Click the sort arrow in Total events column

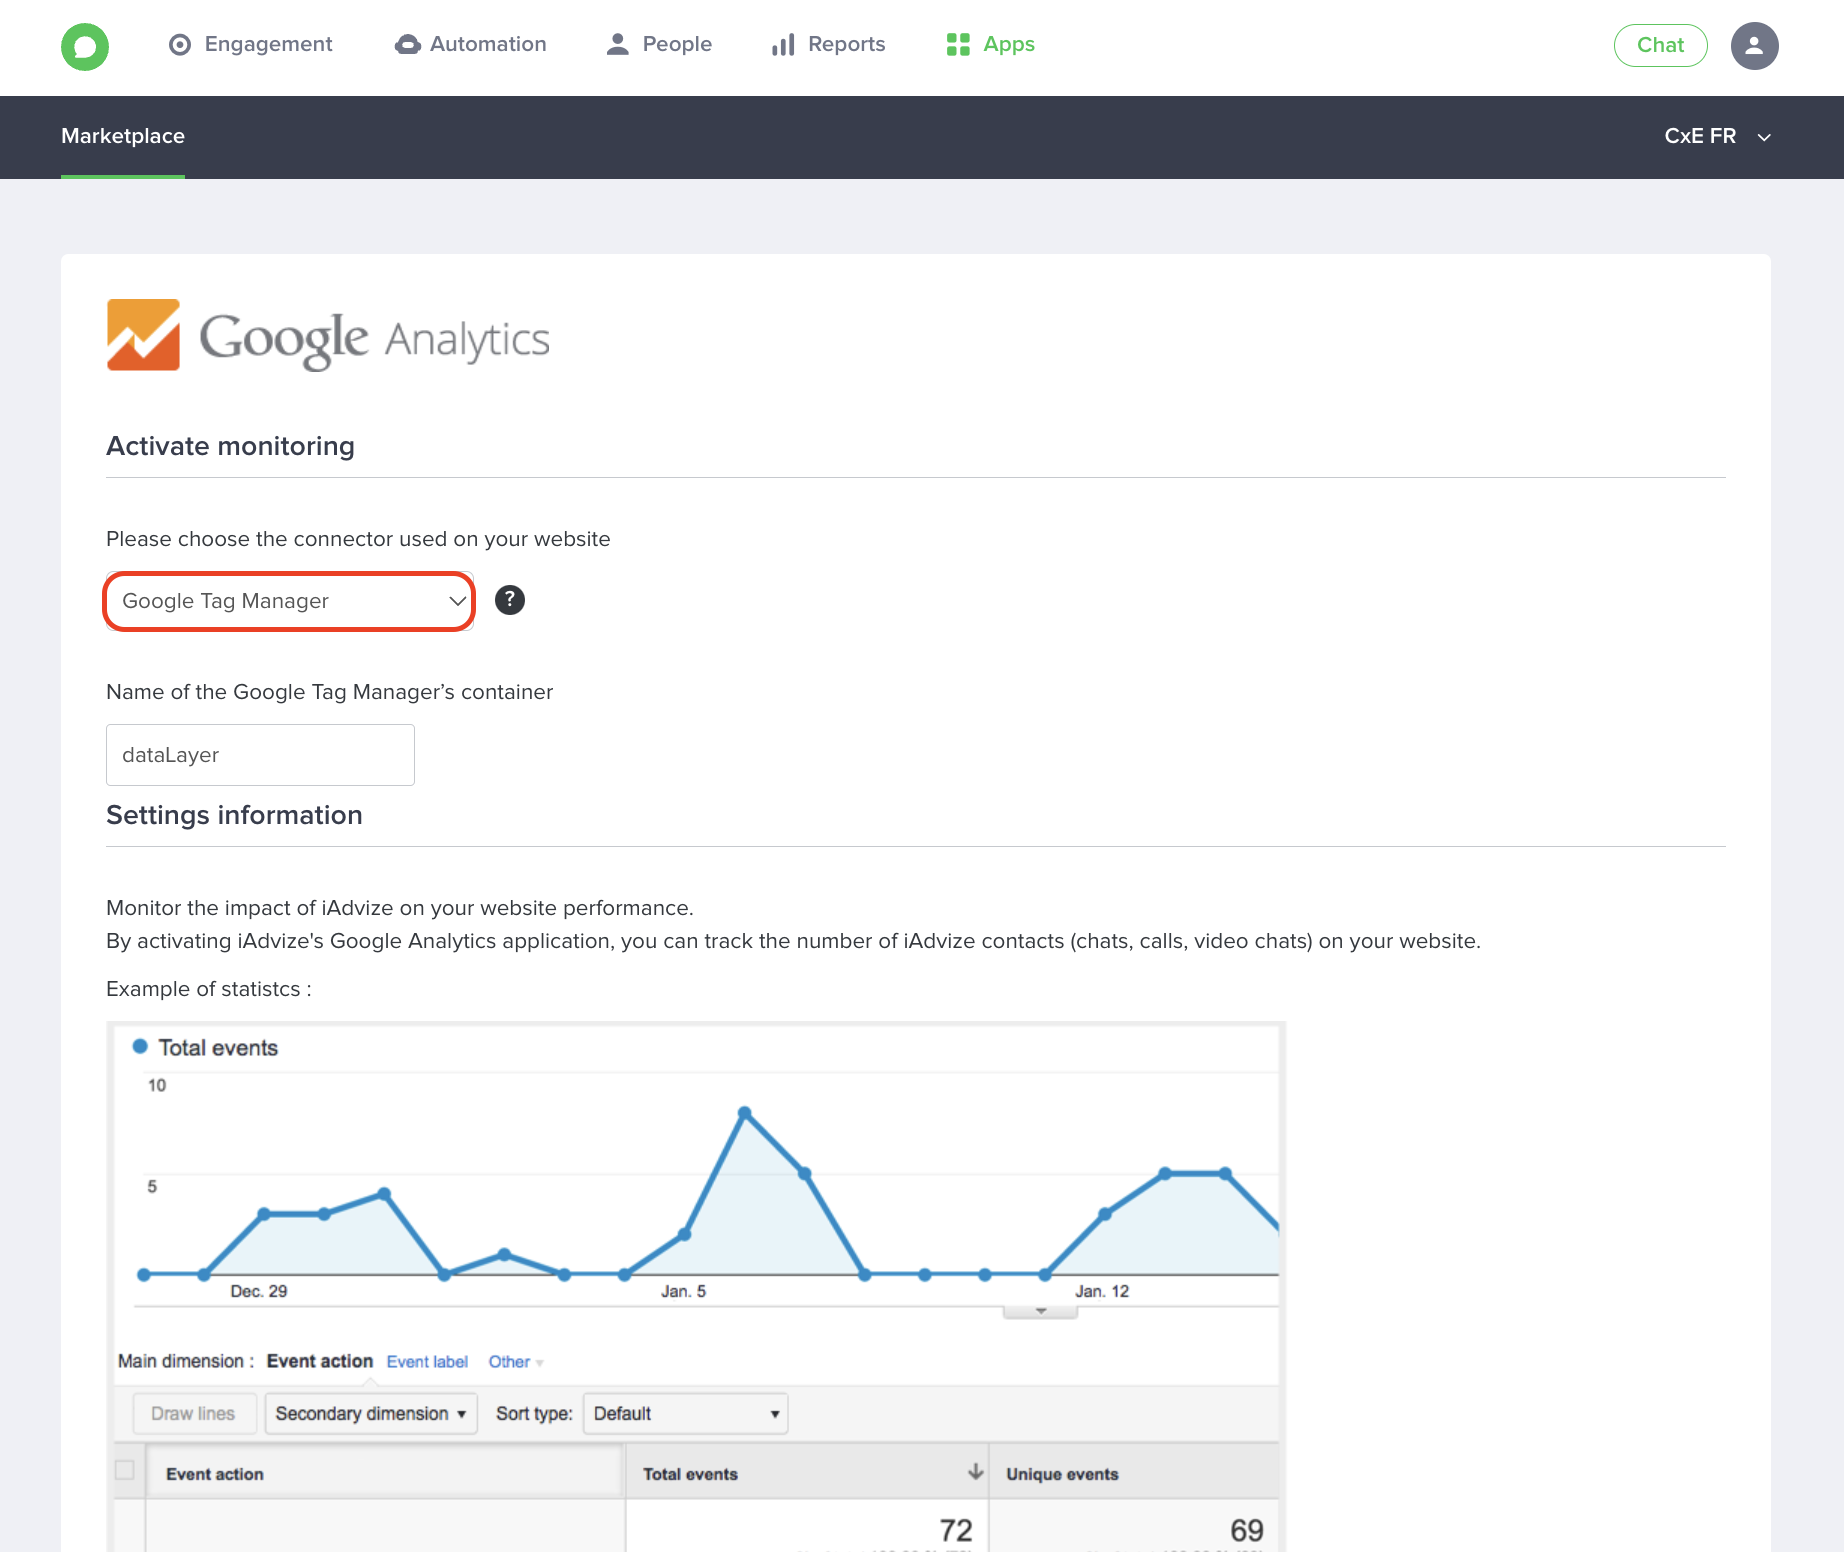click(975, 1472)
